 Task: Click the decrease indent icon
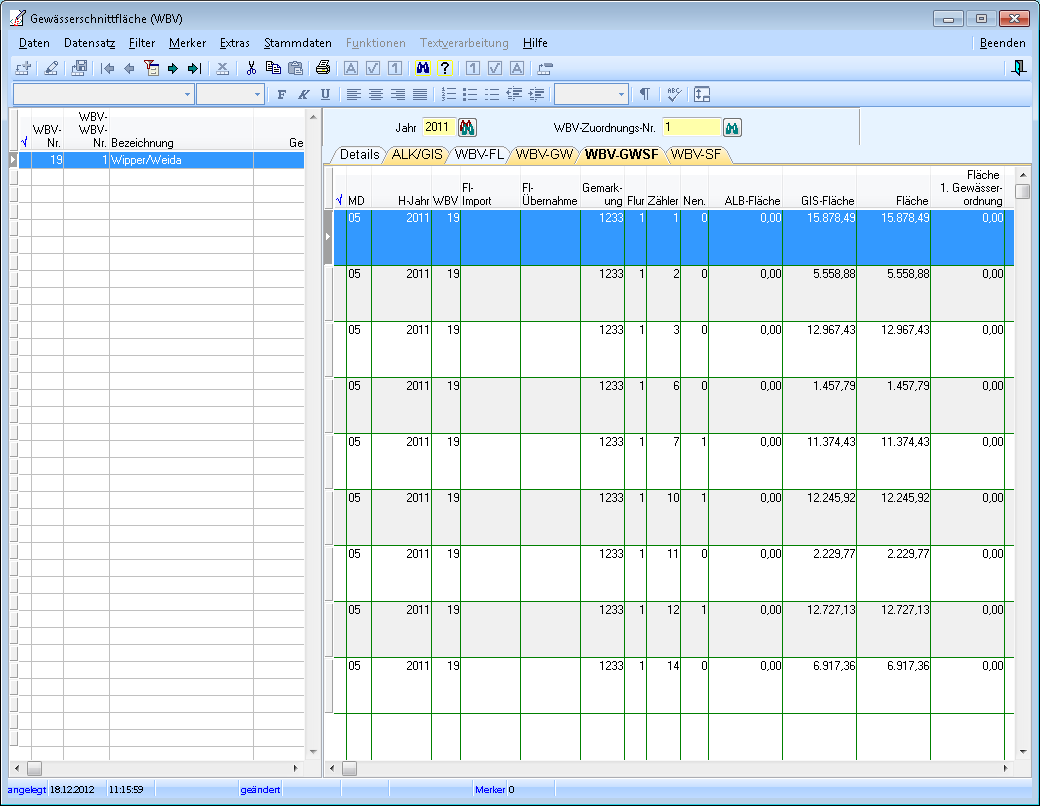coord(514,94)
